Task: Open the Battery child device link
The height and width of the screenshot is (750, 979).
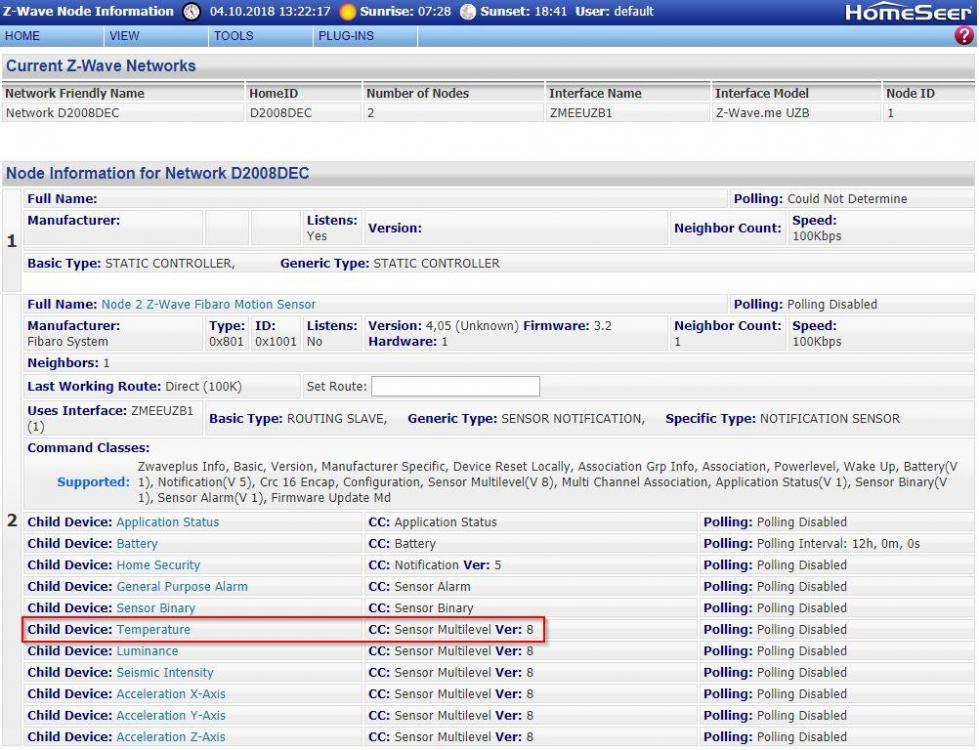Action: (x=137, y=544)
